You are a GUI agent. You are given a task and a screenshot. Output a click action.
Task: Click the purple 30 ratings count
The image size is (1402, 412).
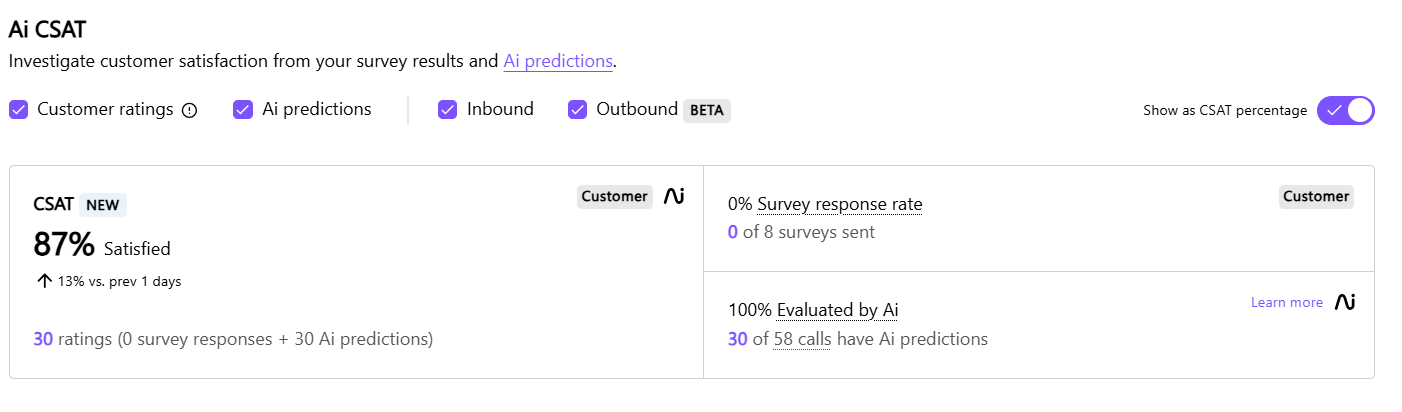43,339
